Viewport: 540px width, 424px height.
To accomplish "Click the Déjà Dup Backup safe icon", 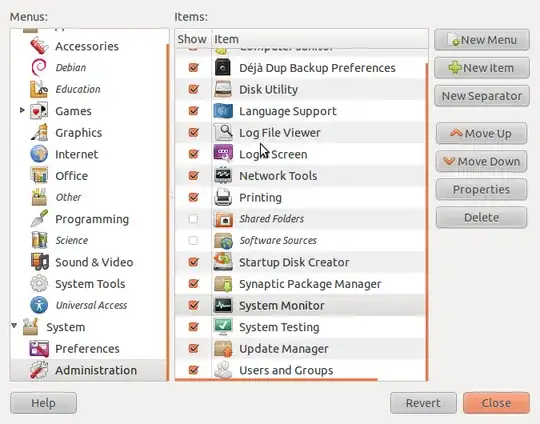I will pyautogui.click(x=223, y=68).
